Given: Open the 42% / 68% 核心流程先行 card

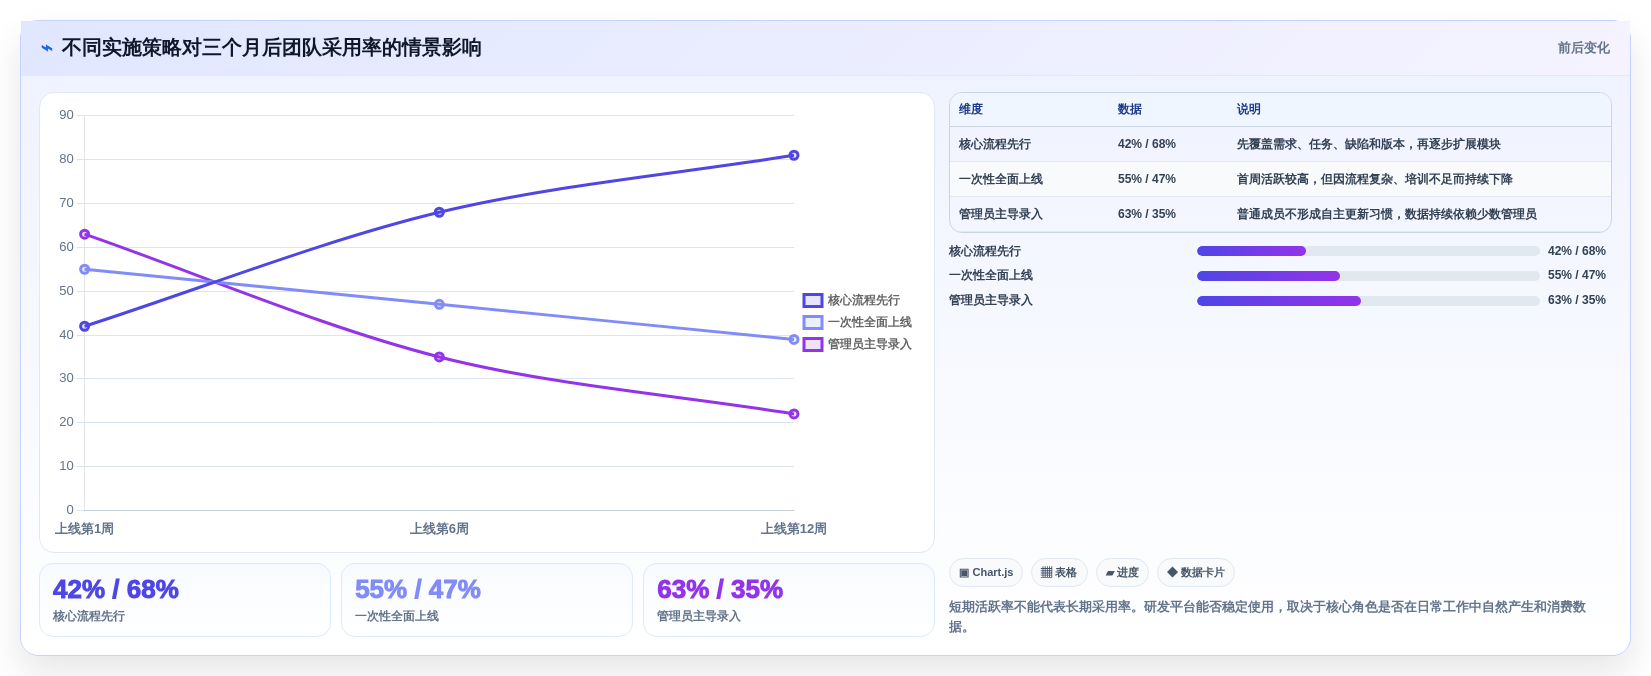Looking at the screenshot, I should 185,600.
